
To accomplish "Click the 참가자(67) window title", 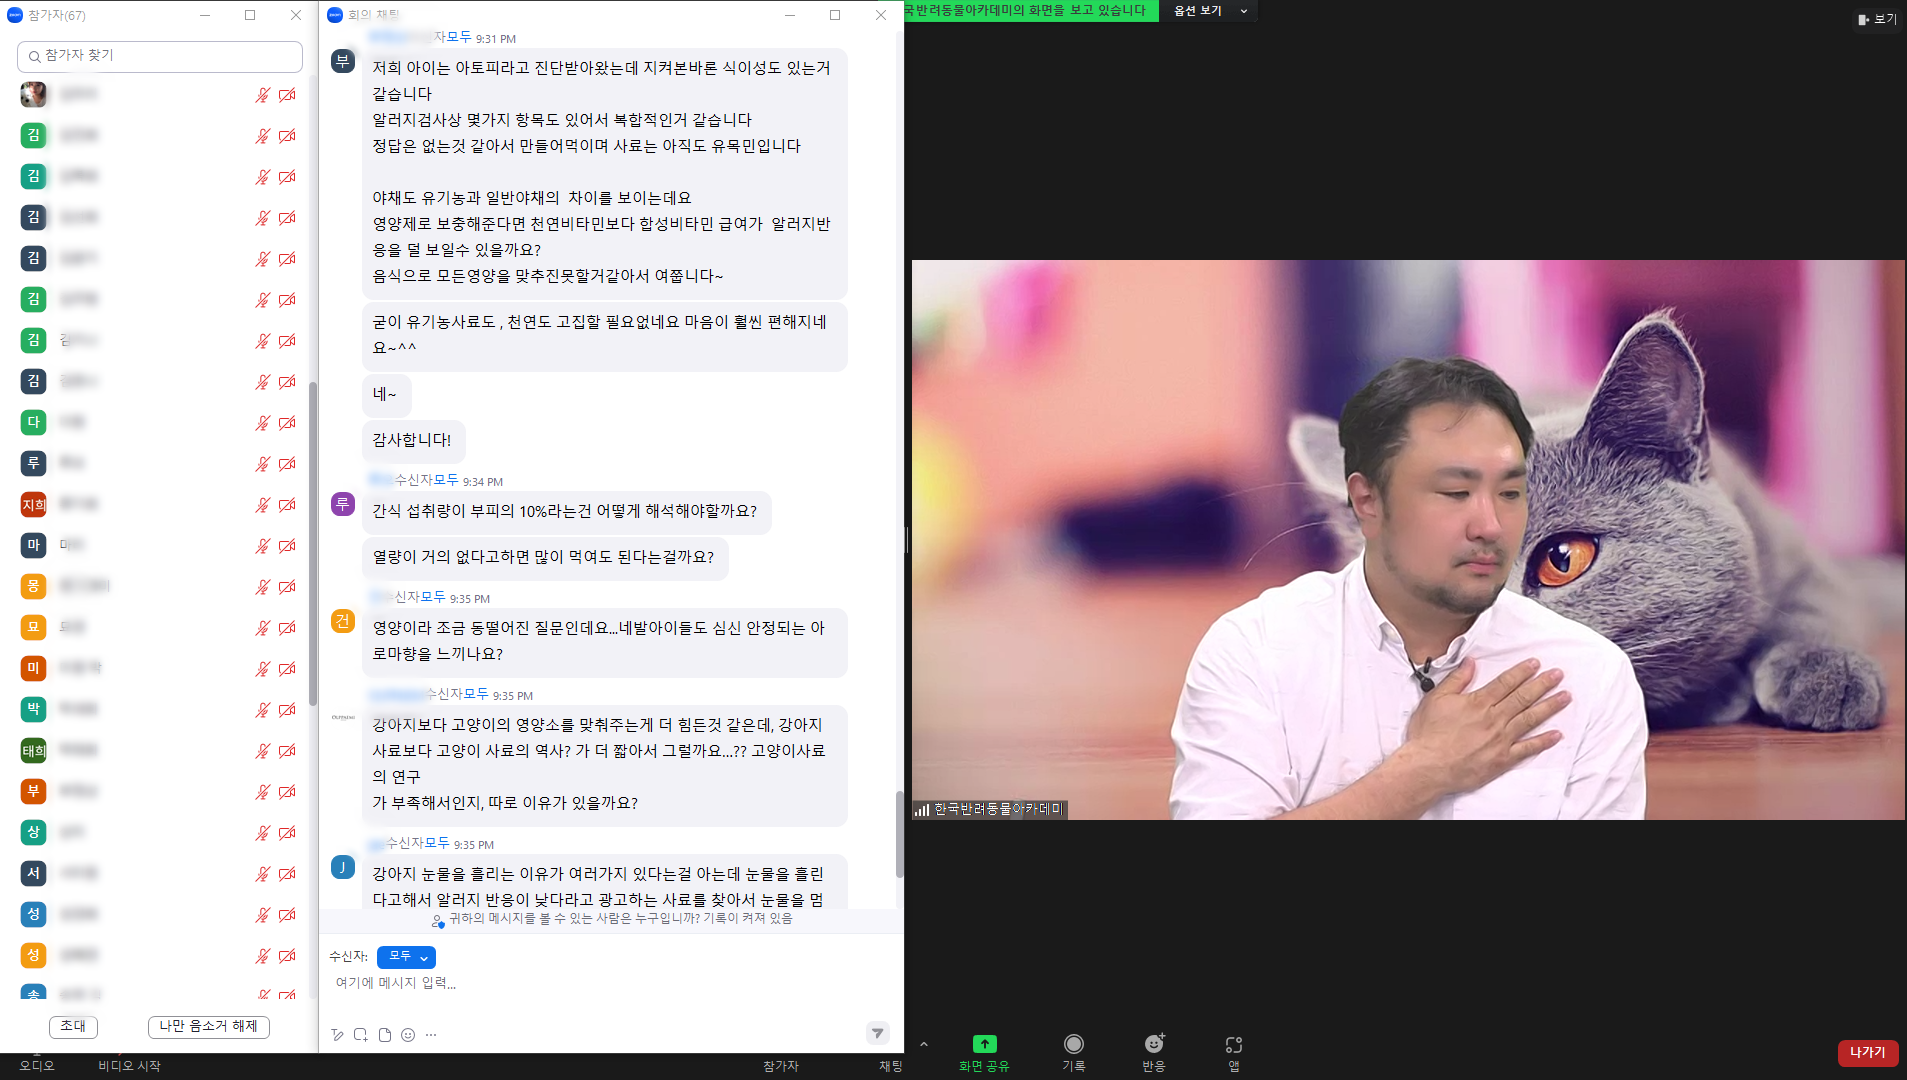I will click(x=57, y=16).
